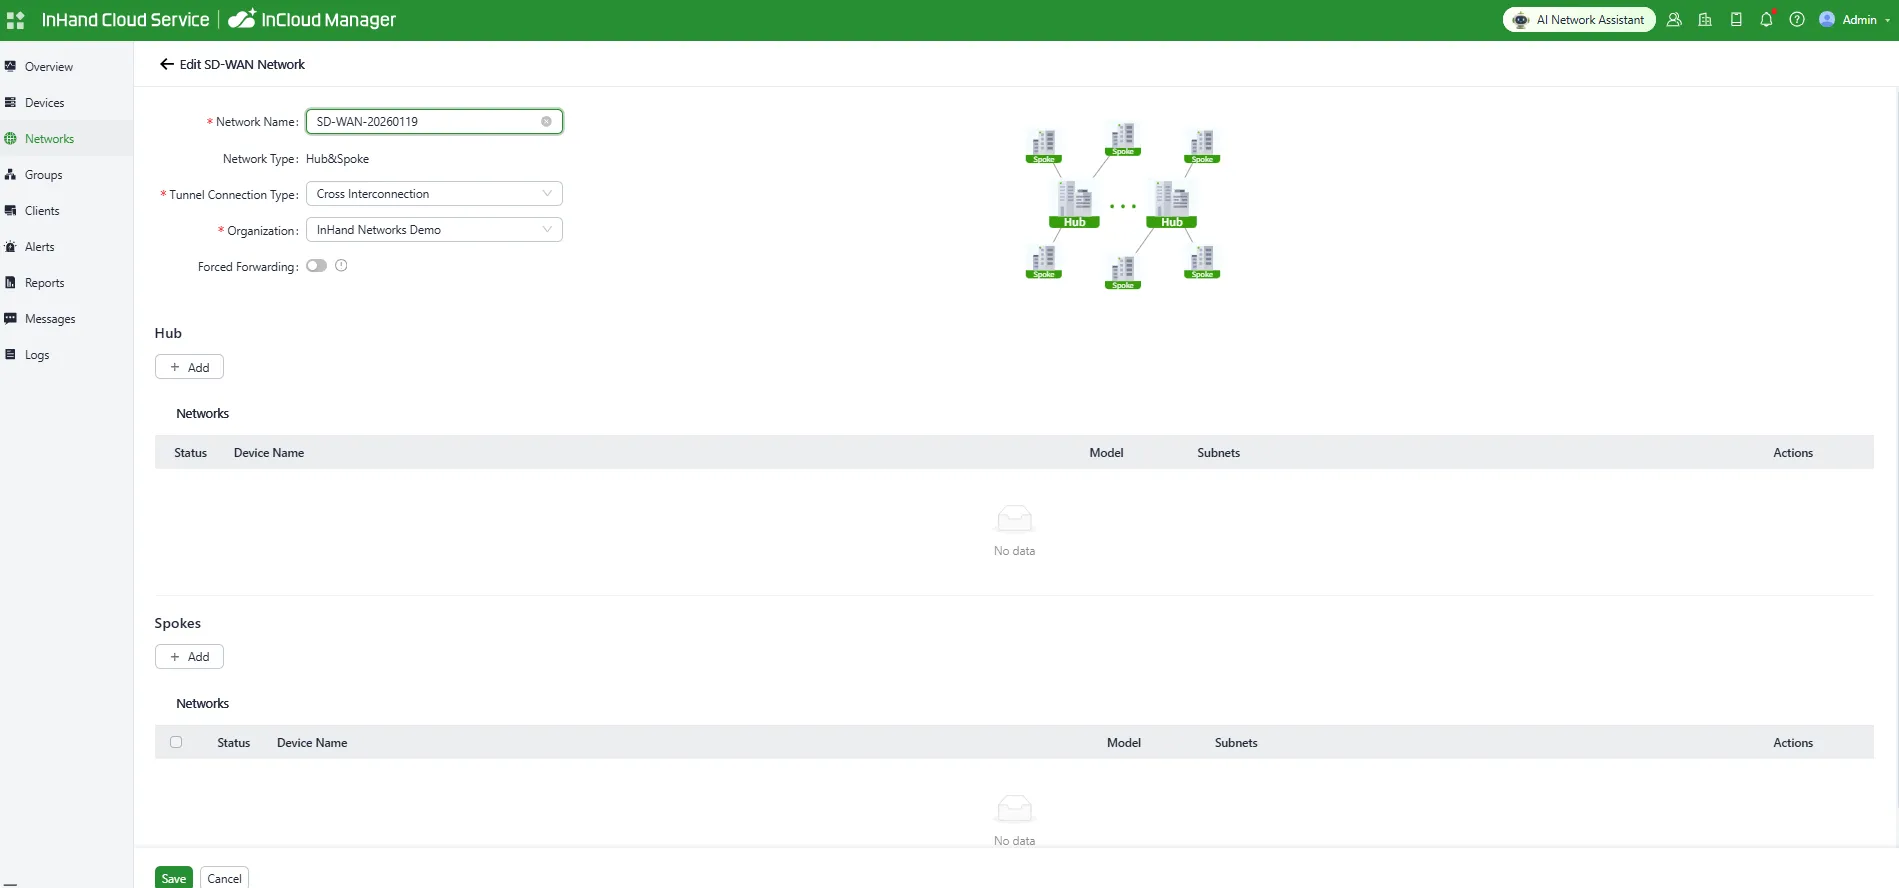The width and height of the screenshot is (1899, 888).
Task: Launch the AI Network Assistant
Action: 1579,20
